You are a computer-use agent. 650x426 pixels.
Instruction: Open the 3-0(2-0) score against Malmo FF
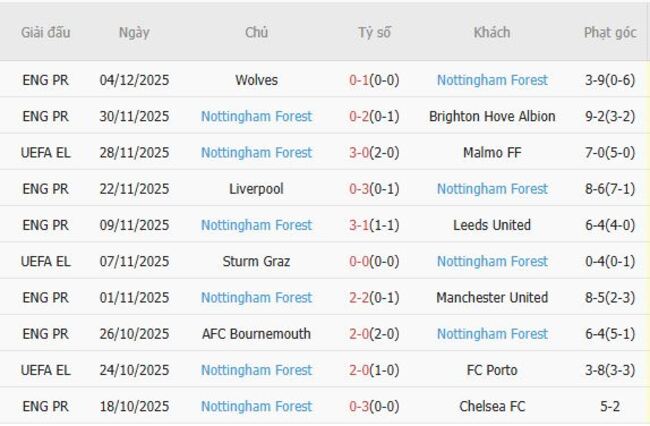[374, 153]
